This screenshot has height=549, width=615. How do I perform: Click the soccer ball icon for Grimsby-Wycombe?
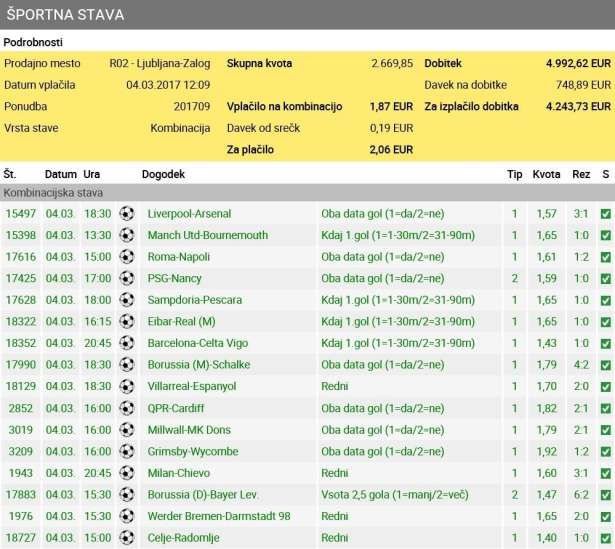tap(127, 451)
